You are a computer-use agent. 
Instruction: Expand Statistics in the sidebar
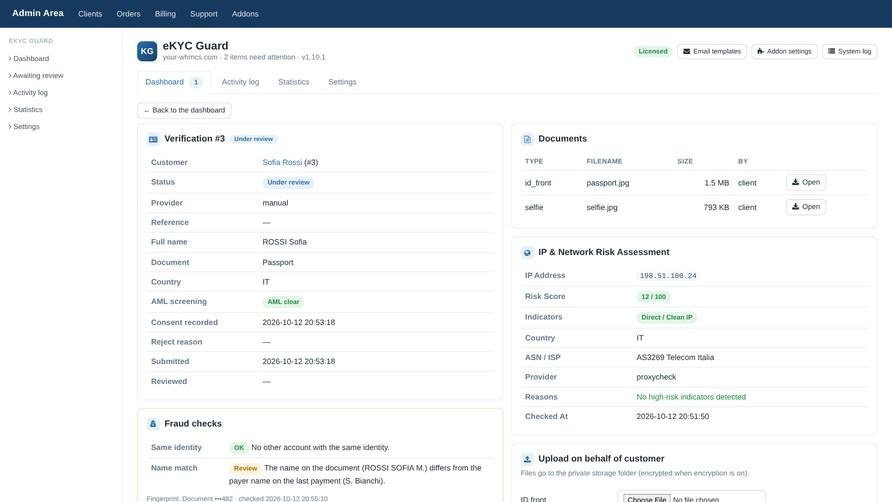click(26, 110)
